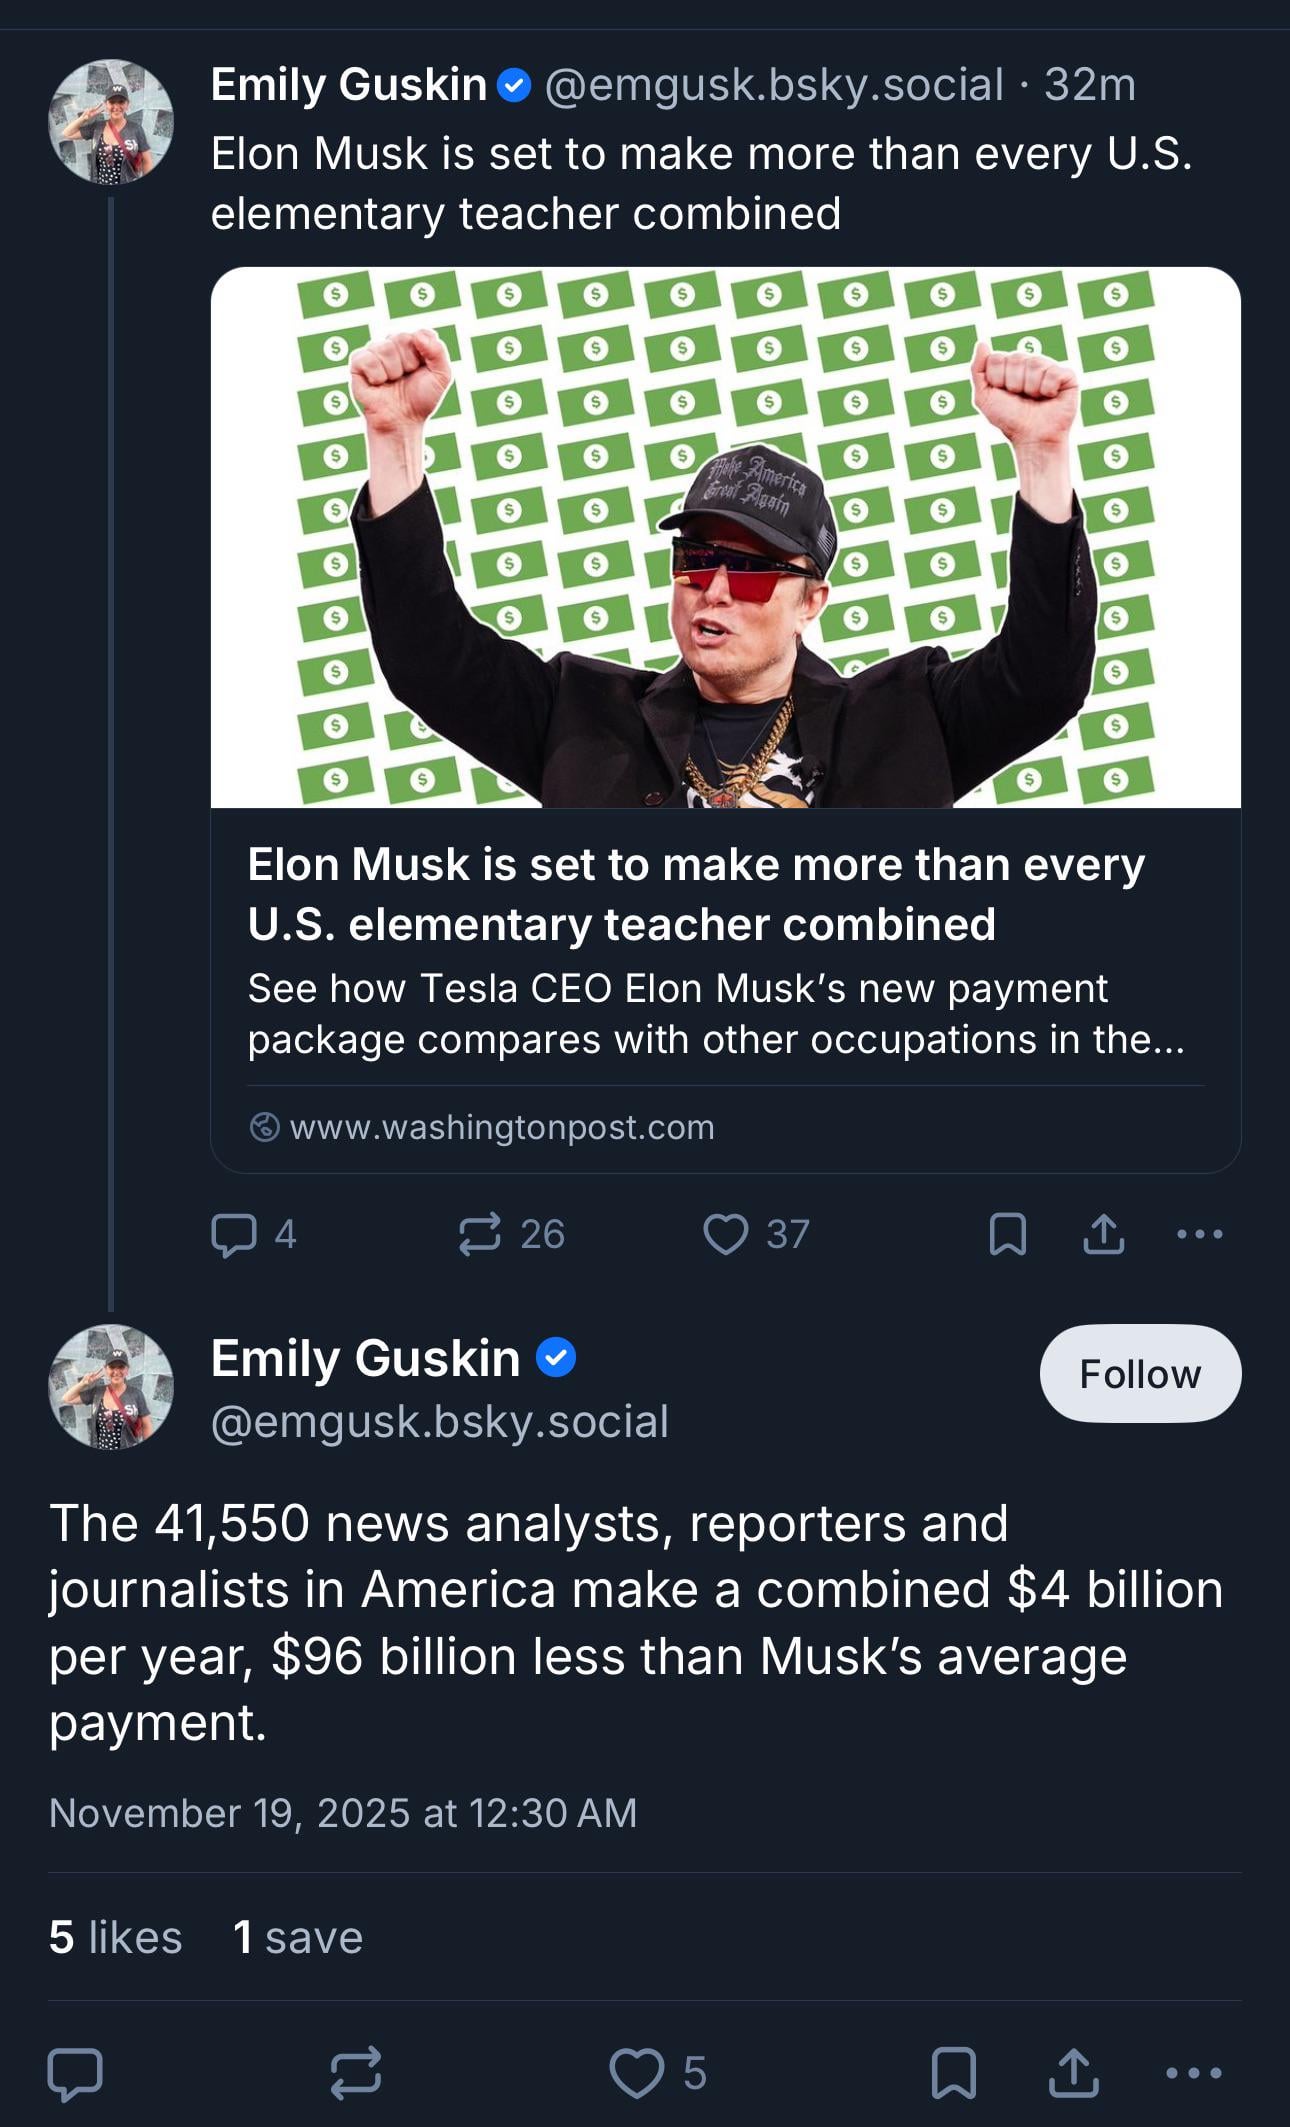The width and height of the screenshot is (1290, 2127).
Task: Save the main post with bookmark icon
Action: pos(953,2073)
